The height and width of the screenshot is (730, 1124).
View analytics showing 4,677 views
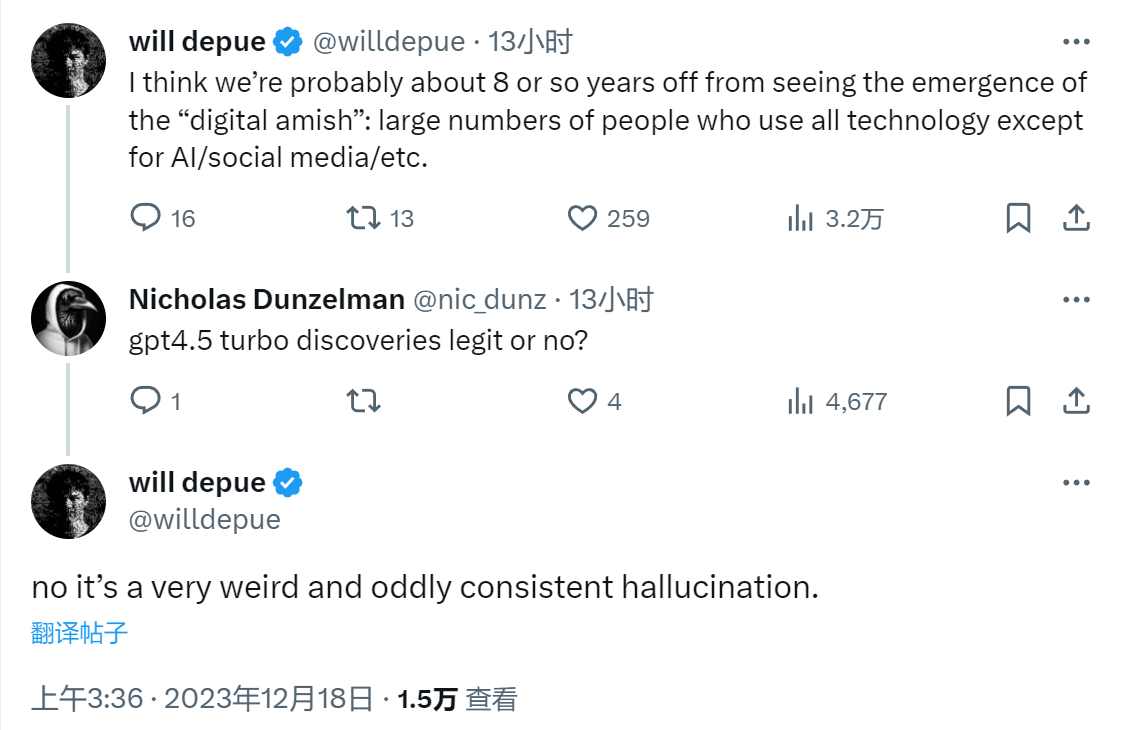click(x=800, y=401)
